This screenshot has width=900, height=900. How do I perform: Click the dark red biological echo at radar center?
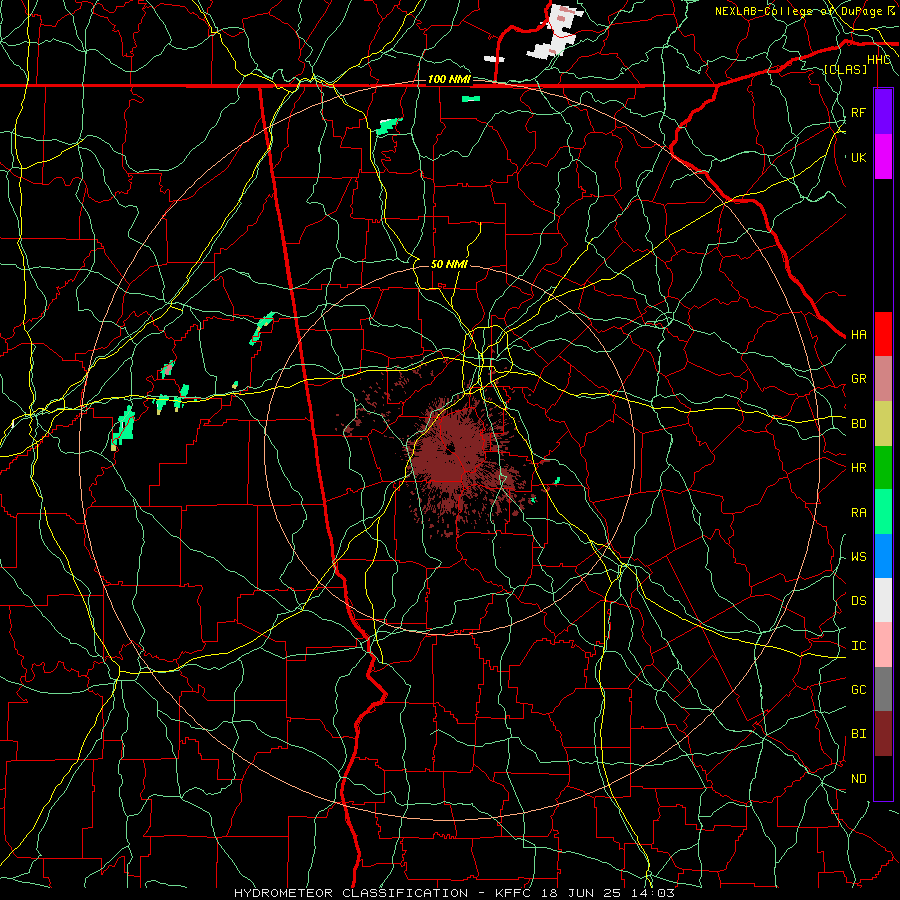pos(451,453)
